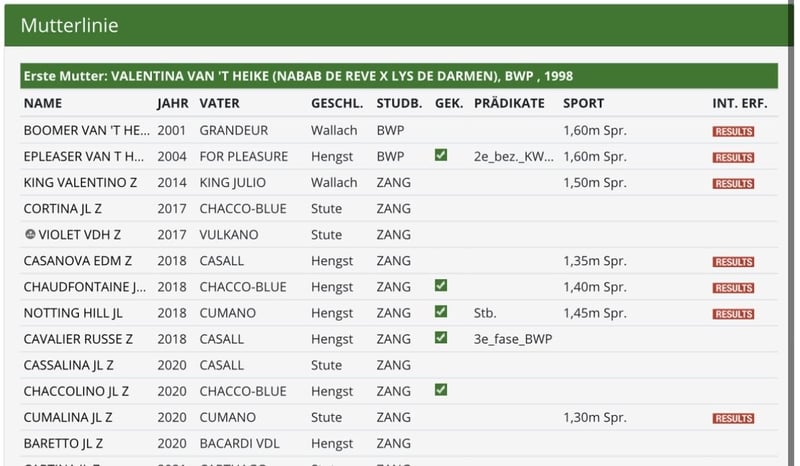Open RESULTS badge for Casanova EDM Z
Image resolution: width=800 pixels, height=466 pixels.
(733, 262)
